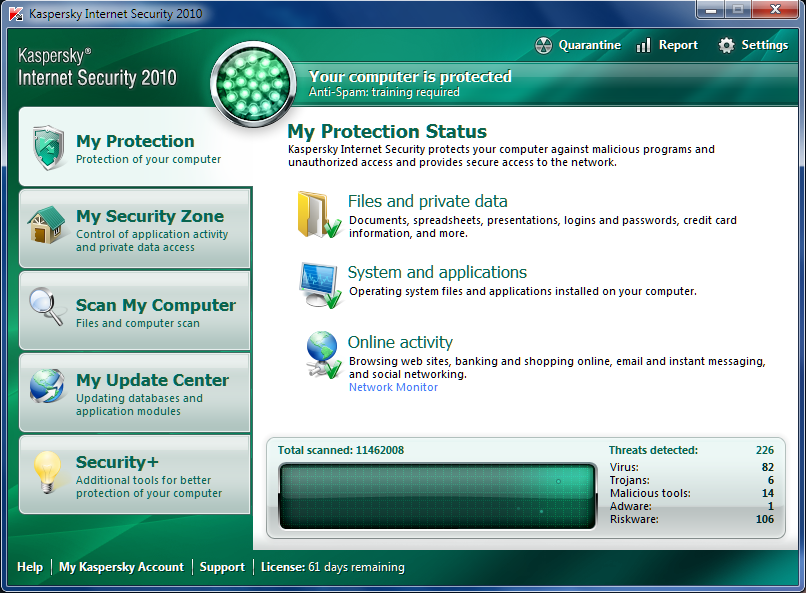
Task: Click License: 61 days remaining
Action: [333, 567]
